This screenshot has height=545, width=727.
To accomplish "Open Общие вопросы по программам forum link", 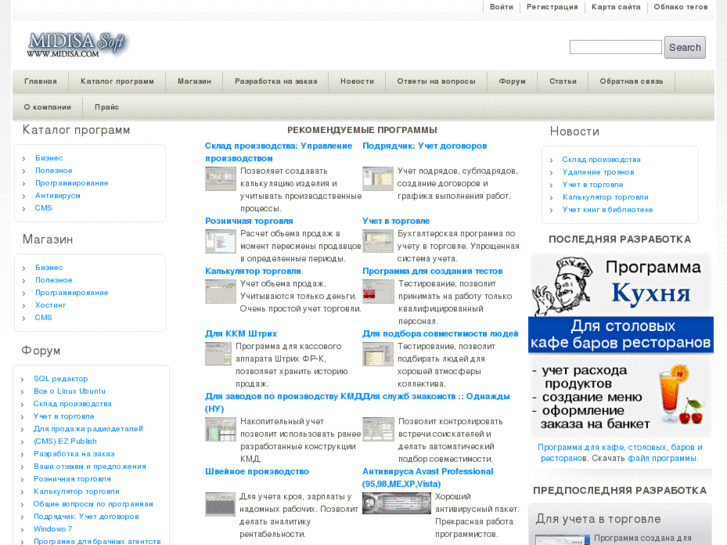I will pos(93,504).
